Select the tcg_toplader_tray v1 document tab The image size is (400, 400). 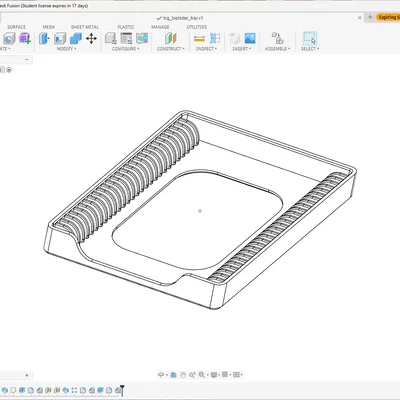coord(180,18)
